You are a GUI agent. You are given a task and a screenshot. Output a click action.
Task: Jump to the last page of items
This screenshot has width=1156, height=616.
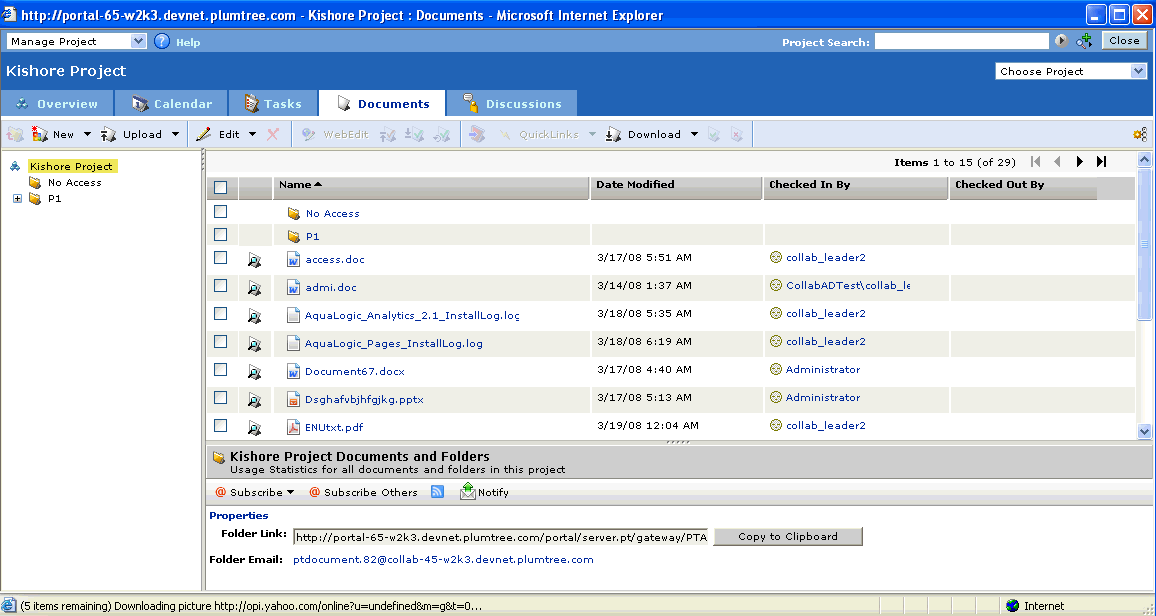1101,161
